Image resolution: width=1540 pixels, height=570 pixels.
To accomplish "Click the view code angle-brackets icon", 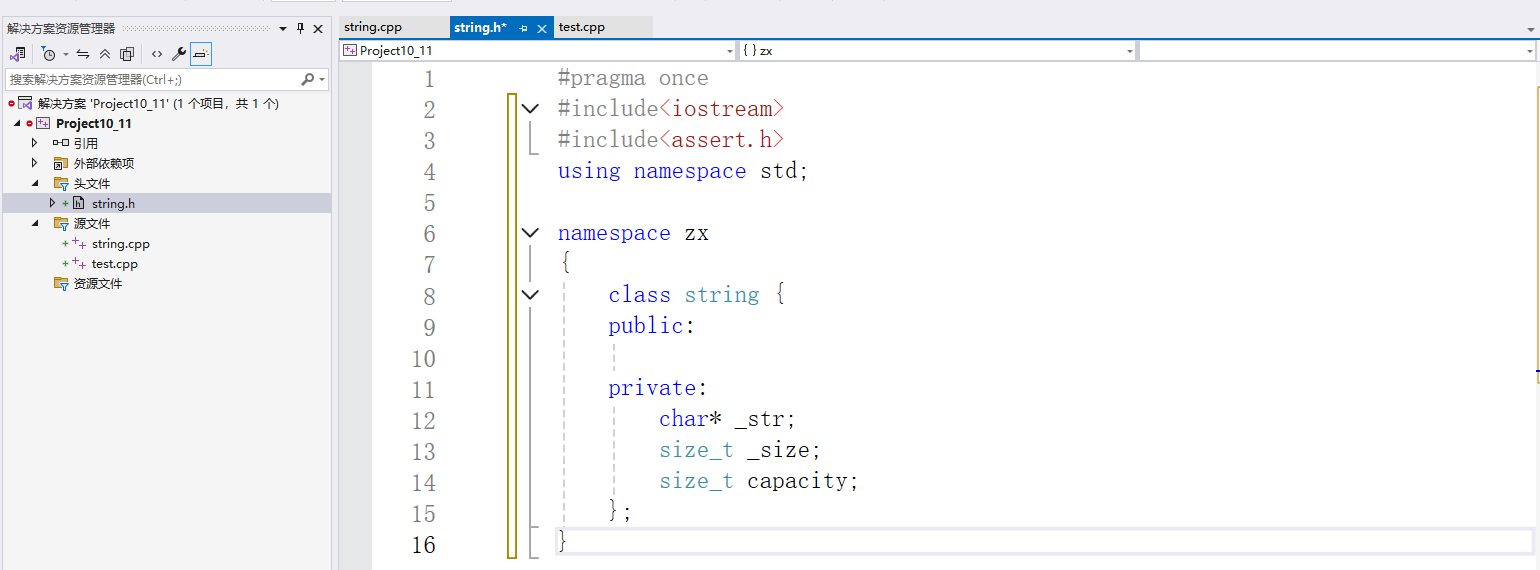I will click(157, 54).
